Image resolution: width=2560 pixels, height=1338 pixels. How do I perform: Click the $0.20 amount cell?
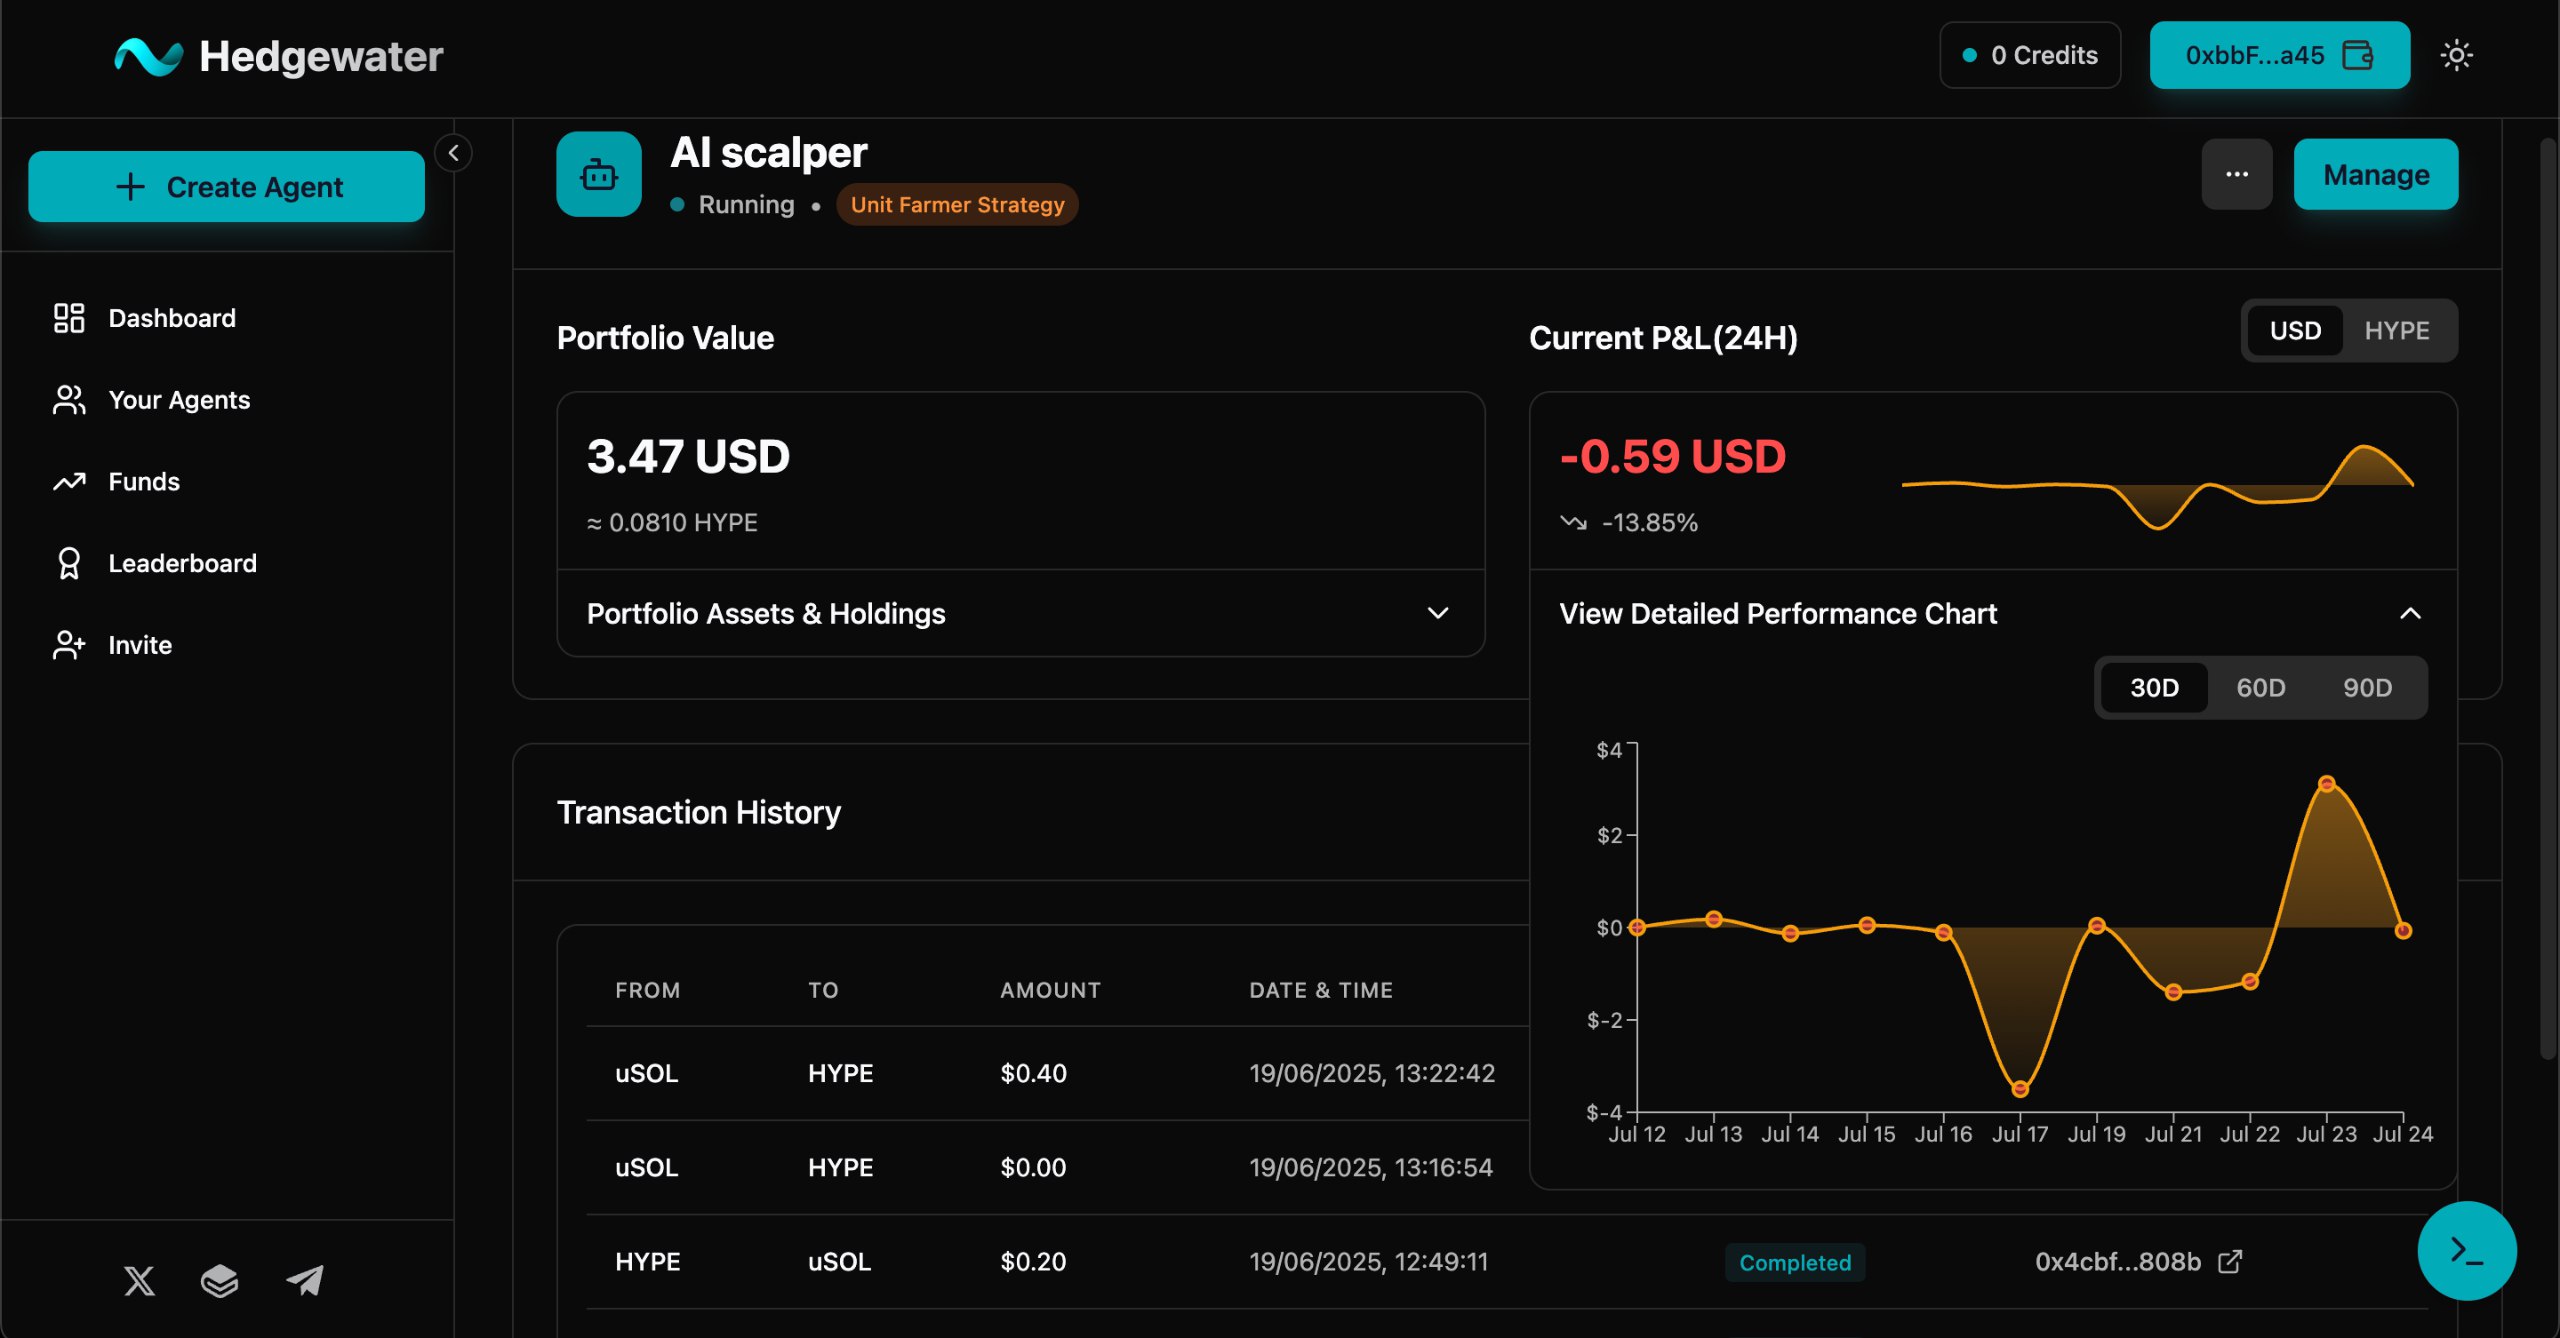tap(1033, 1262)
